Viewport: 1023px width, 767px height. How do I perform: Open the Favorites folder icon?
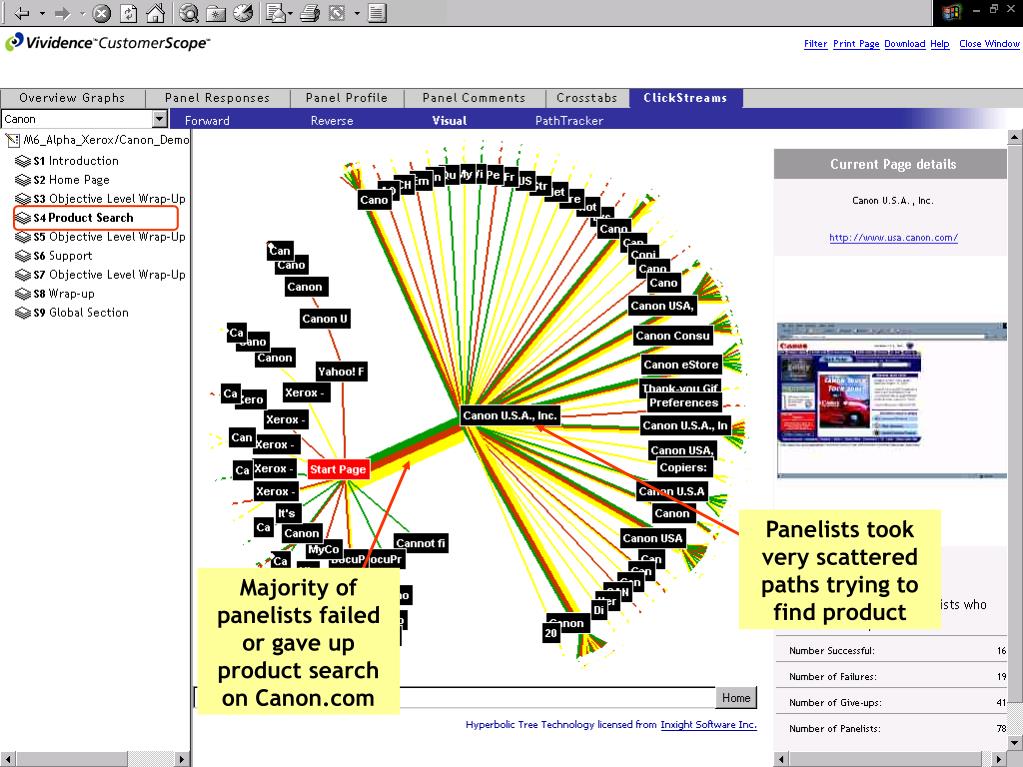pos(216,13)
